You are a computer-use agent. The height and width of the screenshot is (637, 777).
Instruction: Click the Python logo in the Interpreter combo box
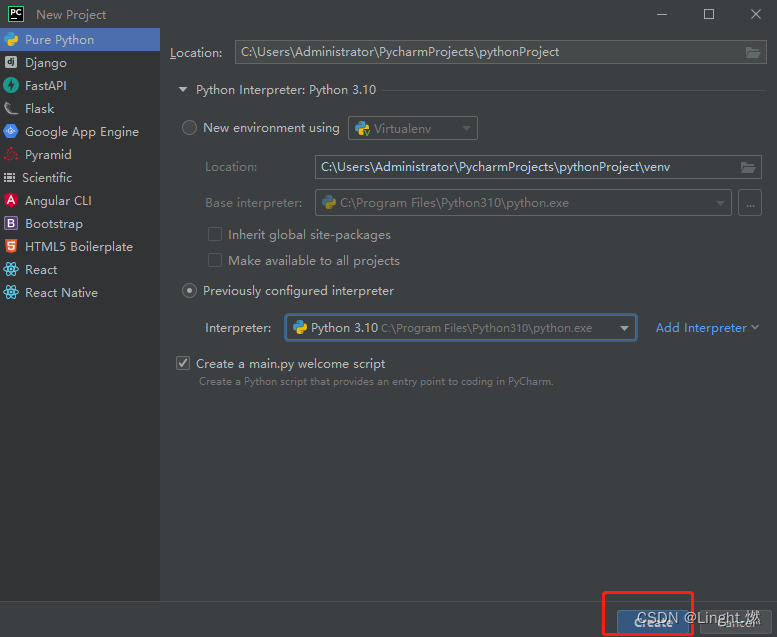coord(300,327)
